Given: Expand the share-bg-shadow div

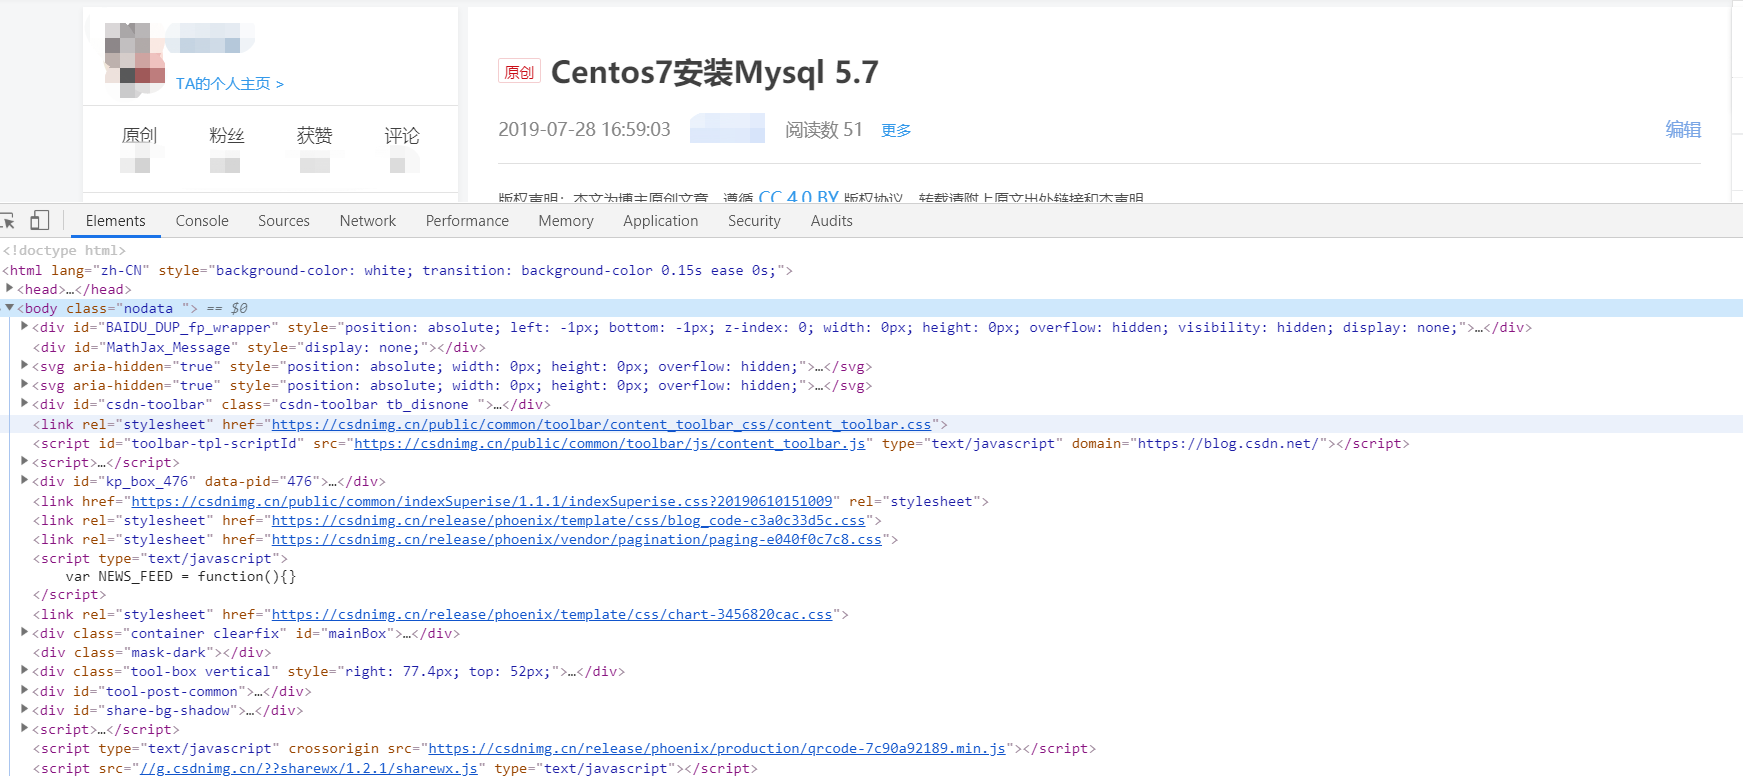Looking at the screenshot, I should click(25, 710).
